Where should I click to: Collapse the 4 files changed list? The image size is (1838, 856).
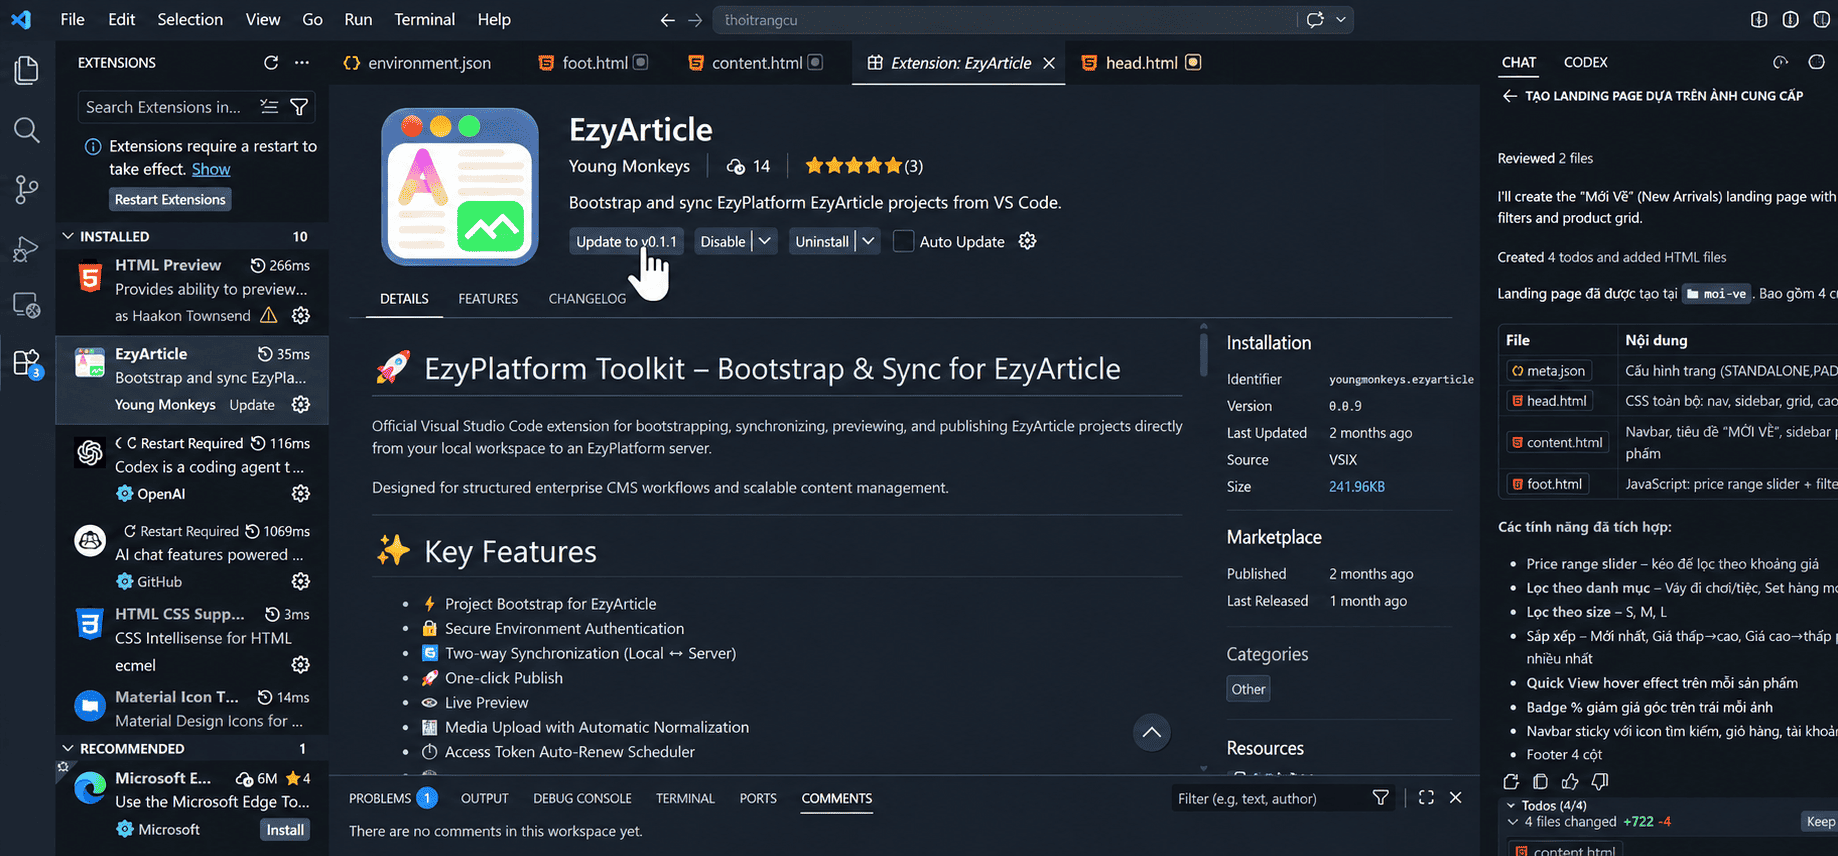(1512, 822)
